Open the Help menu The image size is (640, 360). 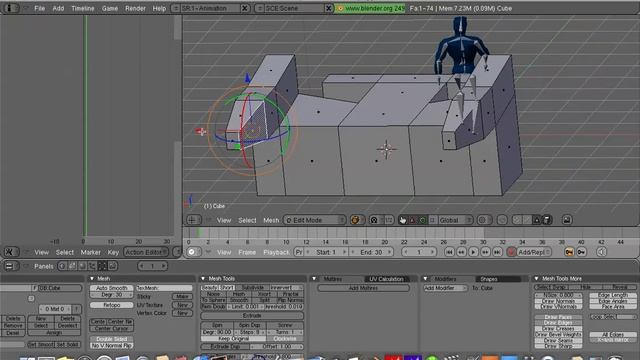click(x=159, y=8)
